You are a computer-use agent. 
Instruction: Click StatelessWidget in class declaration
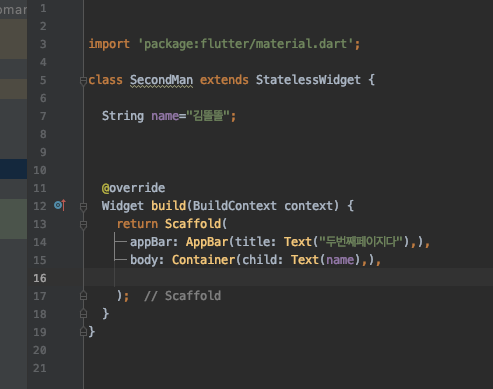point(308,80)
